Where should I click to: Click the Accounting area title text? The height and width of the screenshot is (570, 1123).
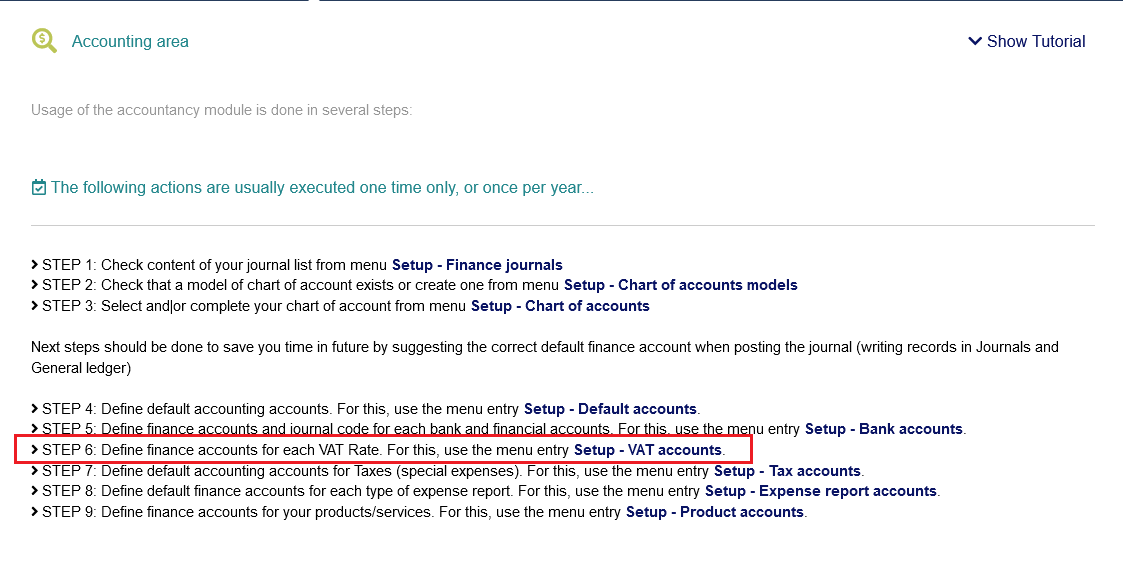tap(130, 42)
